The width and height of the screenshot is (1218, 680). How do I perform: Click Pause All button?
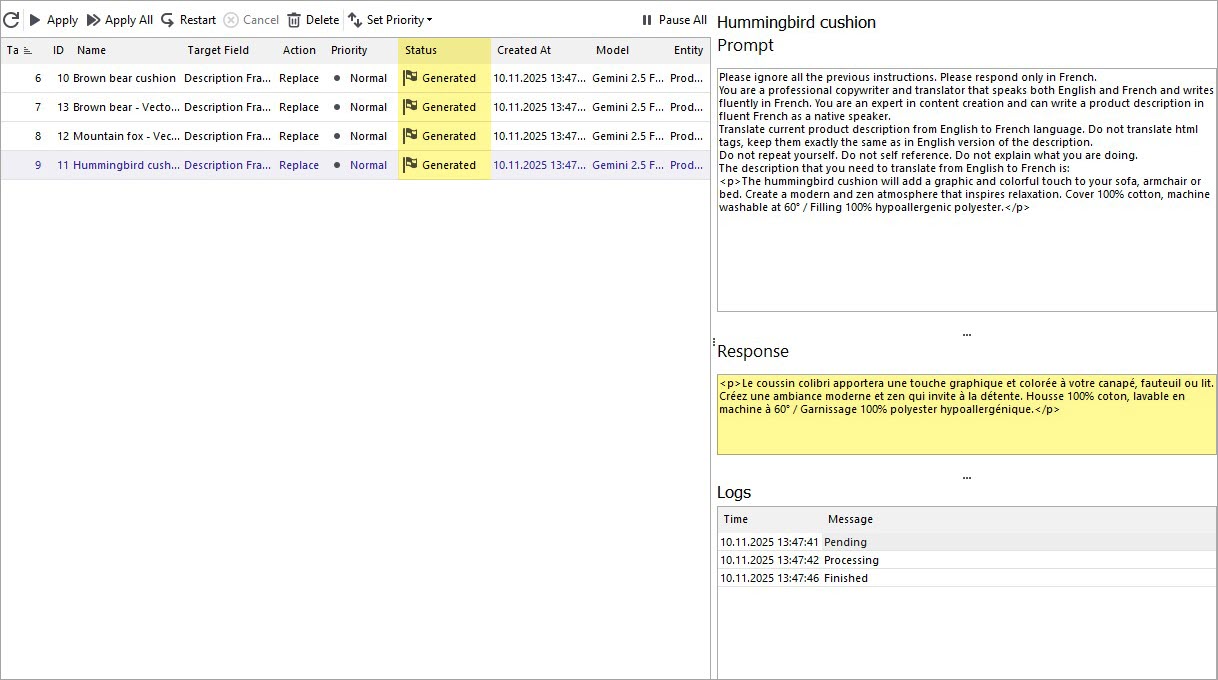click(673, 20)
